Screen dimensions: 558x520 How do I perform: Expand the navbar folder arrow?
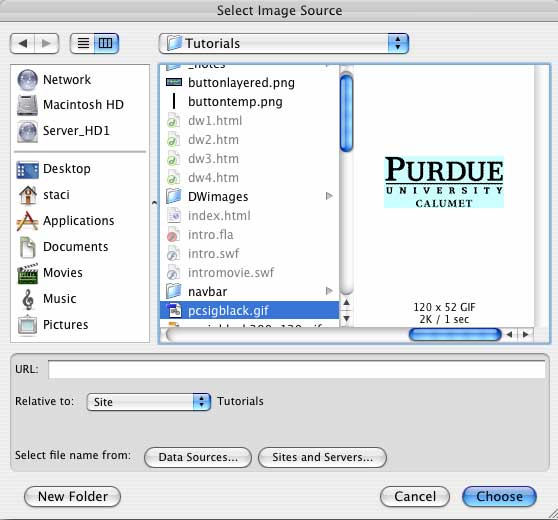[x=329, y=291]
